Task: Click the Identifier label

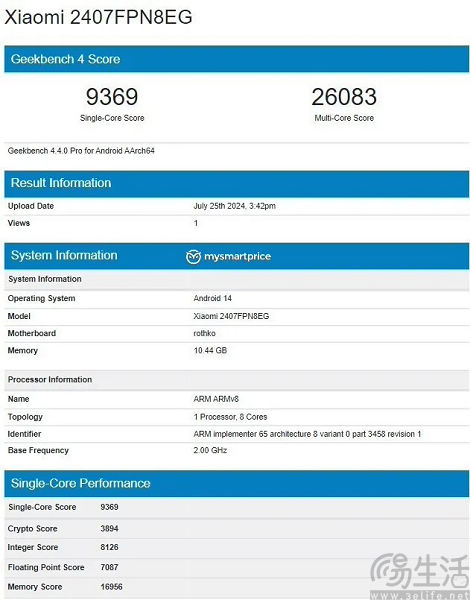Action: [x=24, y=434]
